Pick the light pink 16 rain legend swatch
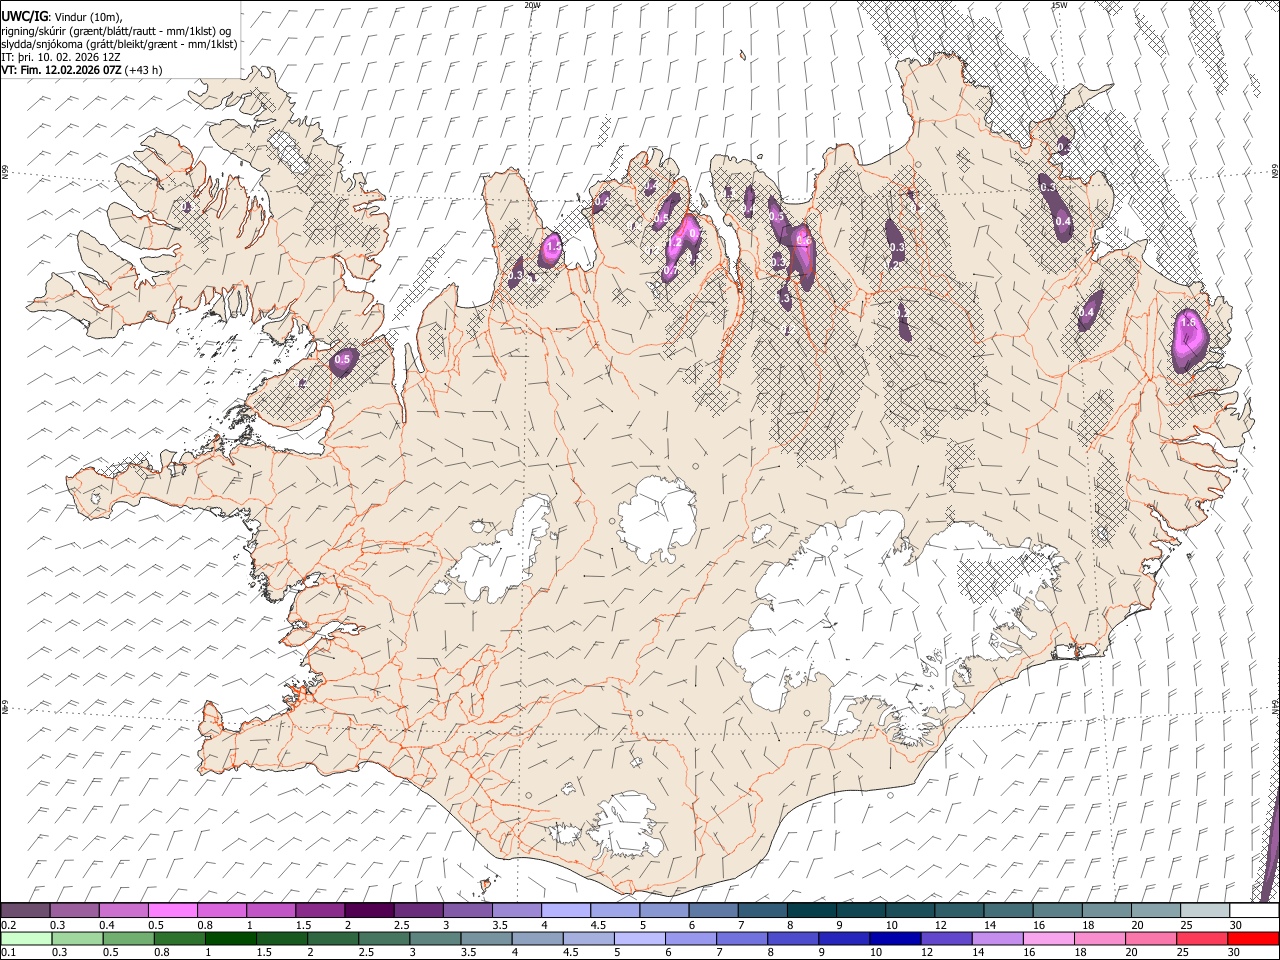This screenshot has height=960, width=1280. (x=1047, y=939)
